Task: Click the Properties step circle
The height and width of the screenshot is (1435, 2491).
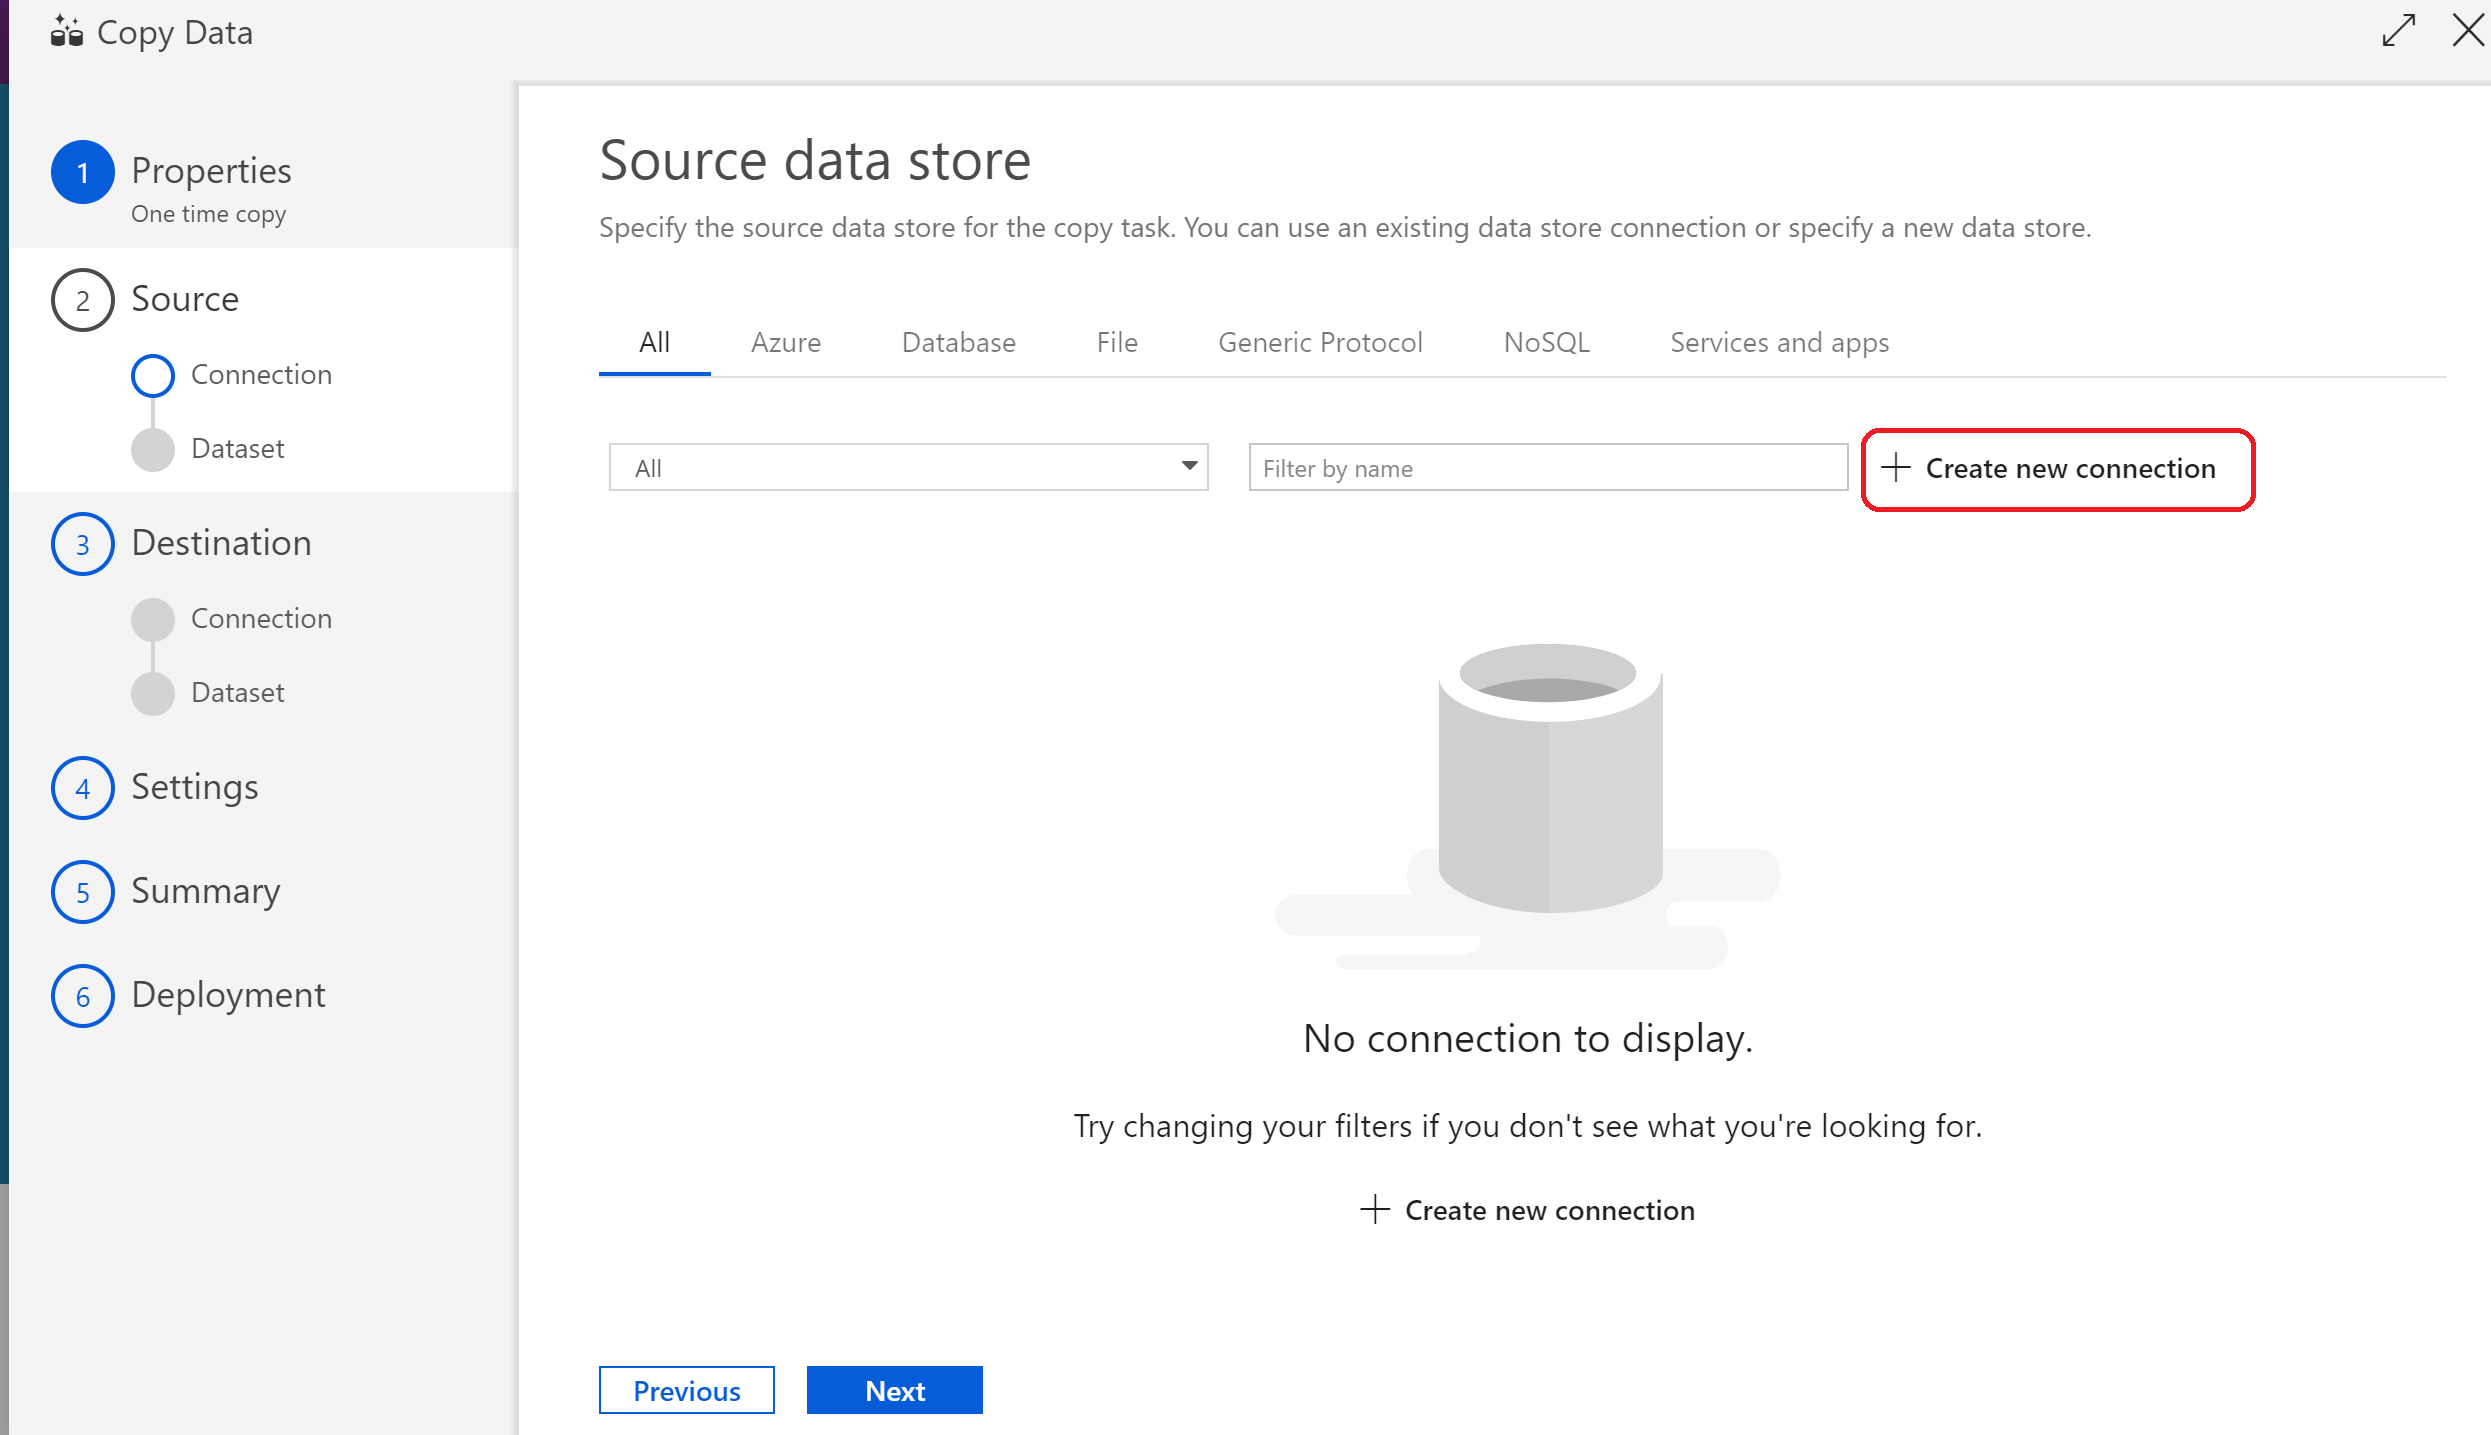Action: tap(82, 171)
